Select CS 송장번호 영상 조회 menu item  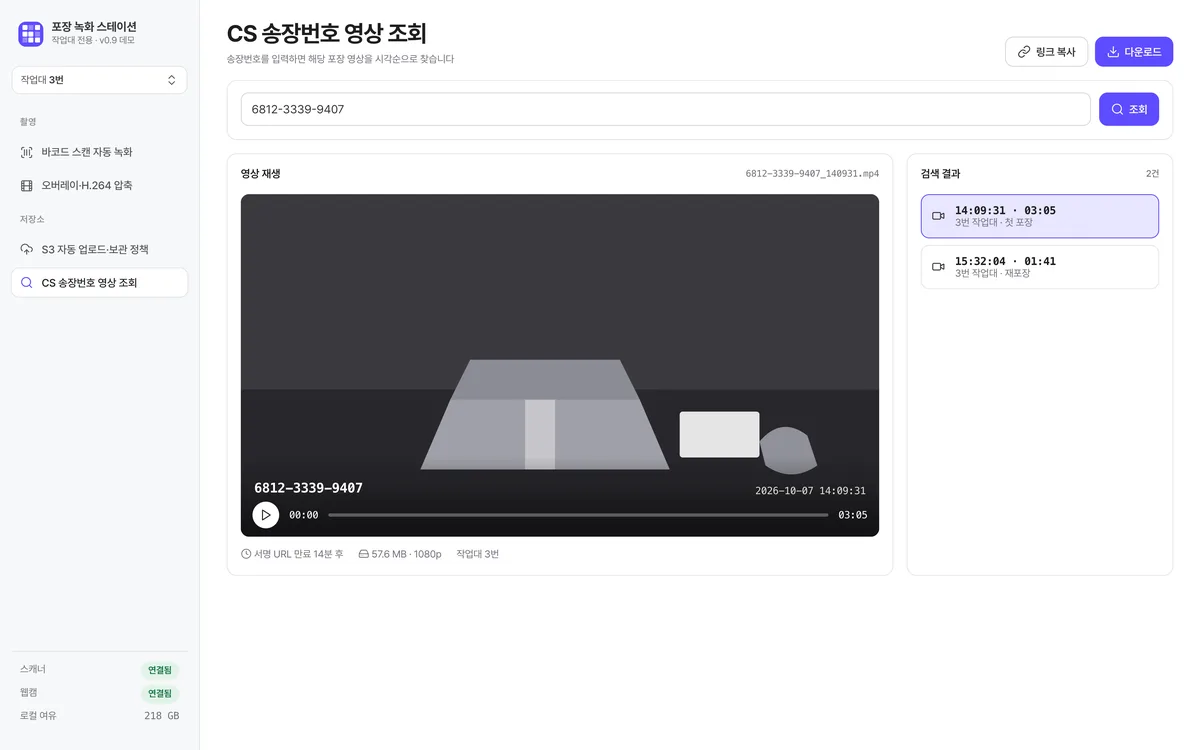(x=99, y=283)
